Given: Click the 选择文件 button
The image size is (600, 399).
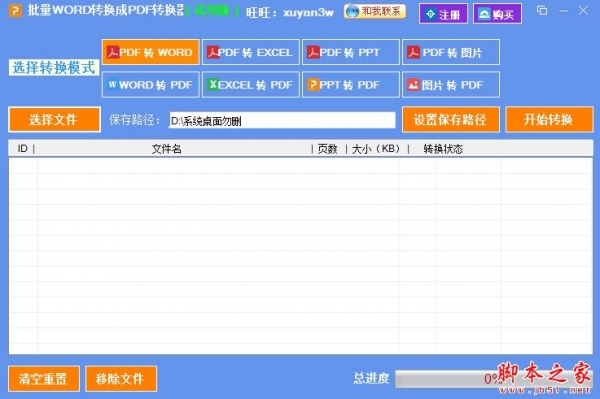Looking at the screenshot, I should pos(54,120).
